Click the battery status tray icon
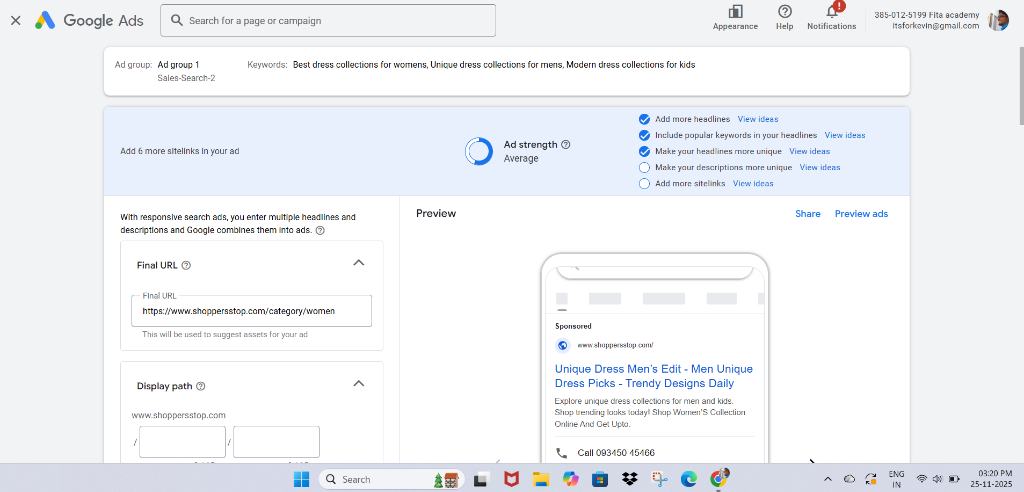The width and height of the screenshot is (1024, 492). pos(953,479)
